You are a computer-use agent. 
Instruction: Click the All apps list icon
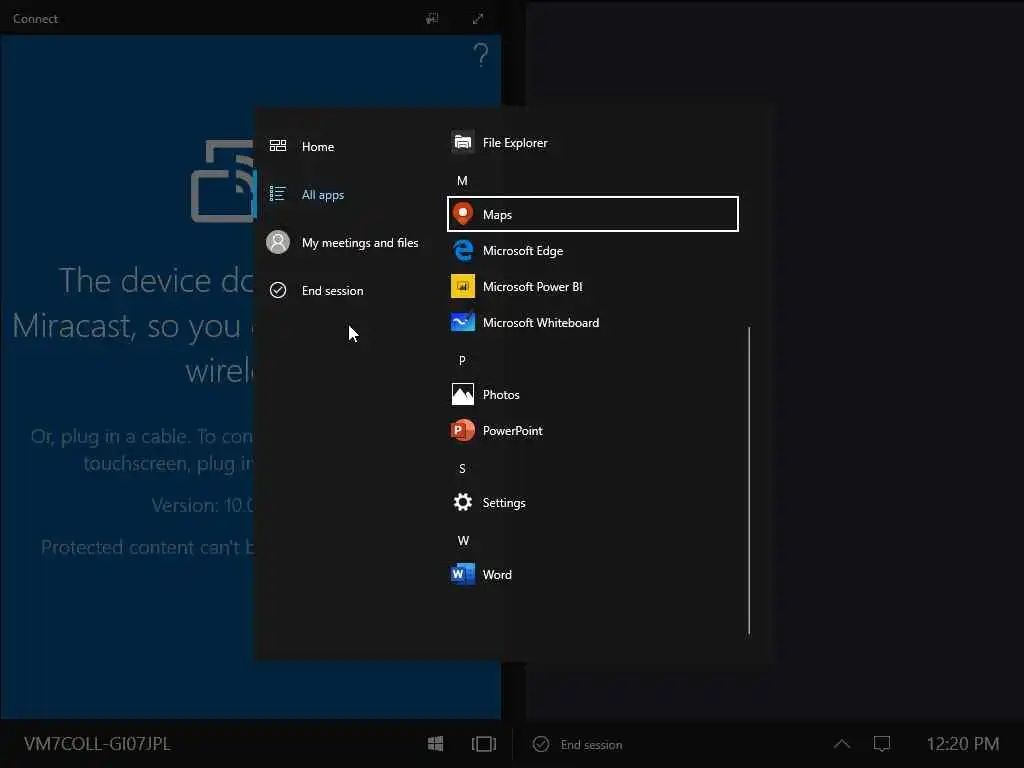pos(278,194)
